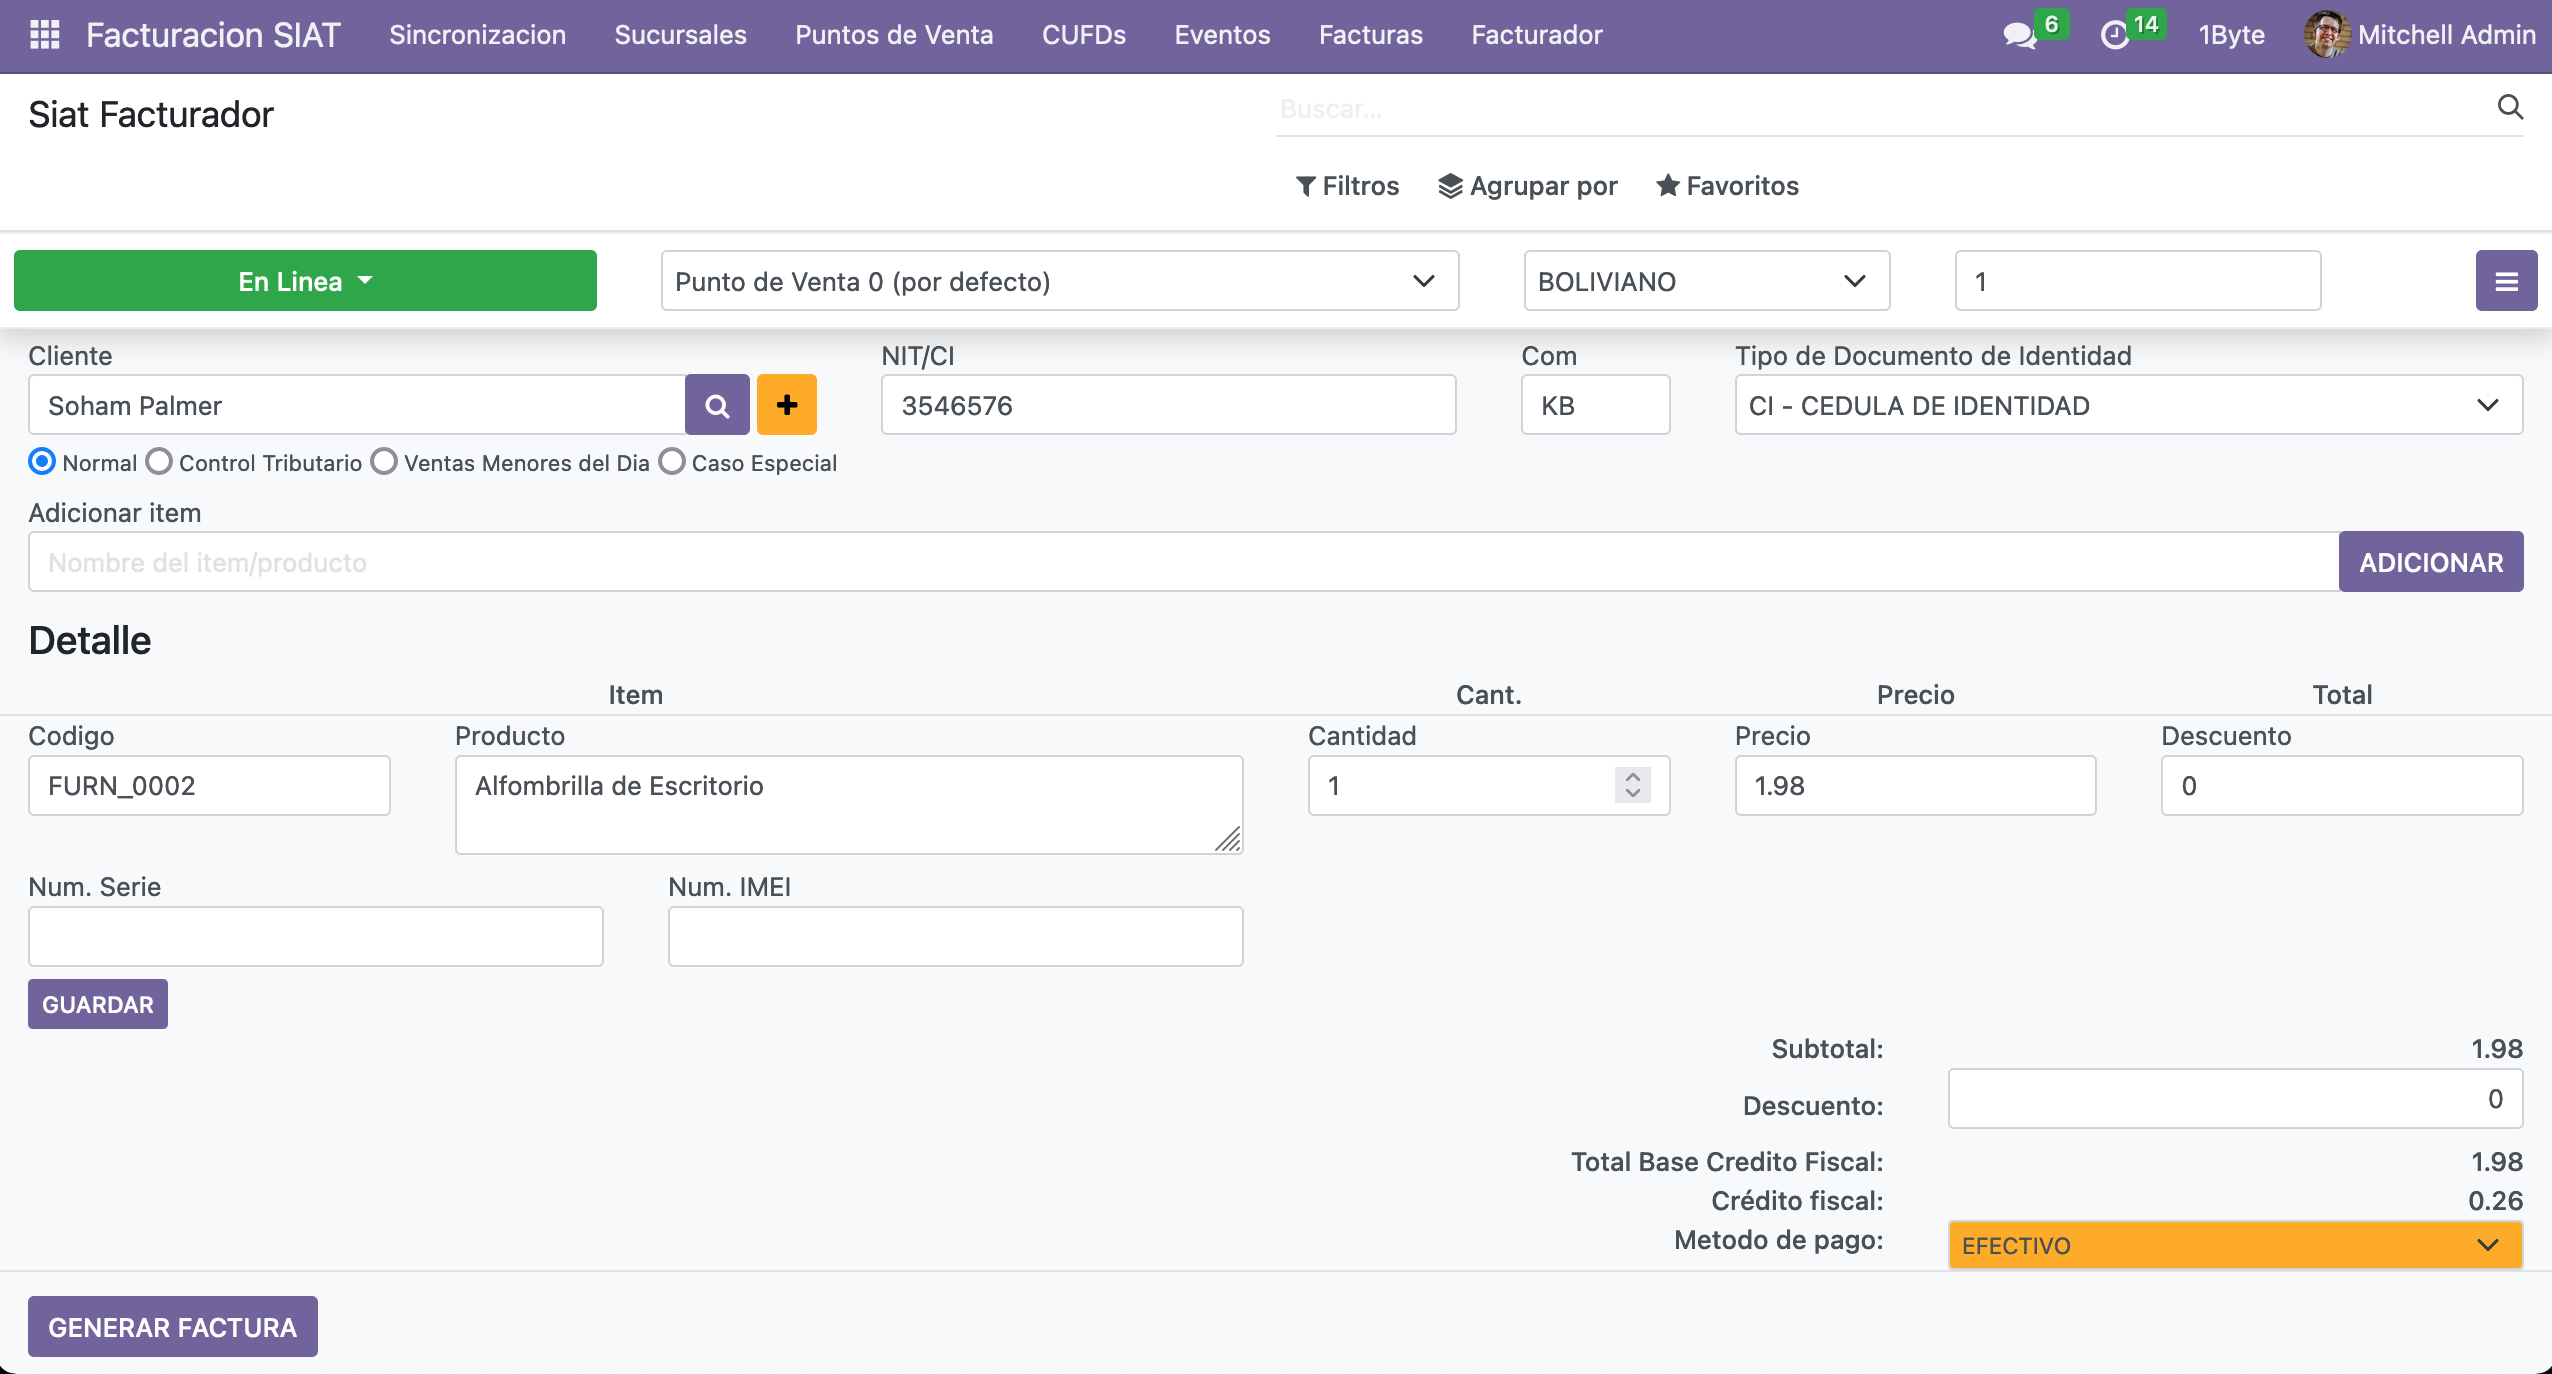Open the activities clock icon
Viewport: 2552px width, 1374px height.
point(2114,36)
